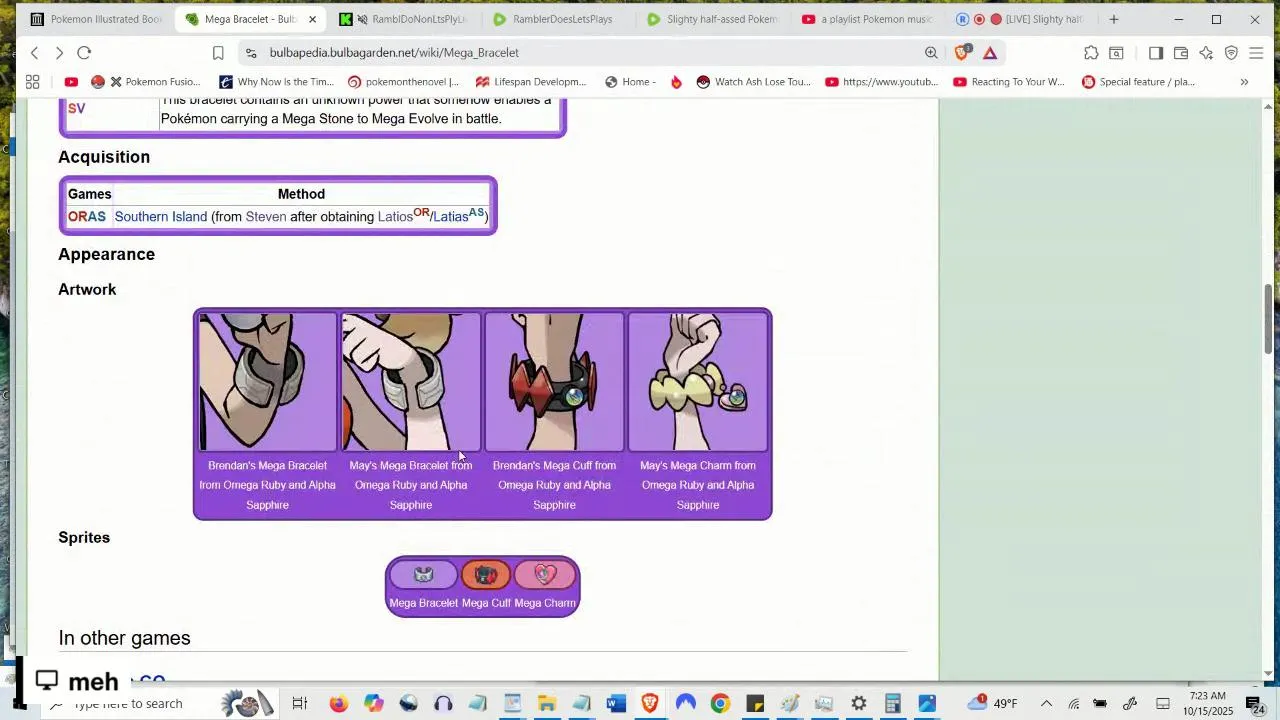Open Special feature bookmark

pyautogui.click(x=1138, y=82)
